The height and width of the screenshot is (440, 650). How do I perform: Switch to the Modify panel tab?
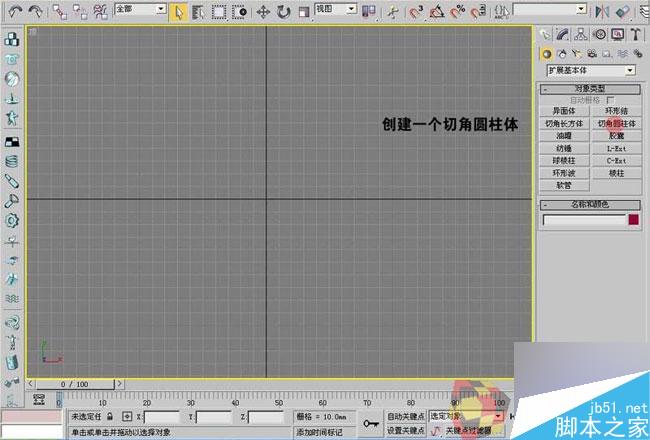(x=563, y=34)
